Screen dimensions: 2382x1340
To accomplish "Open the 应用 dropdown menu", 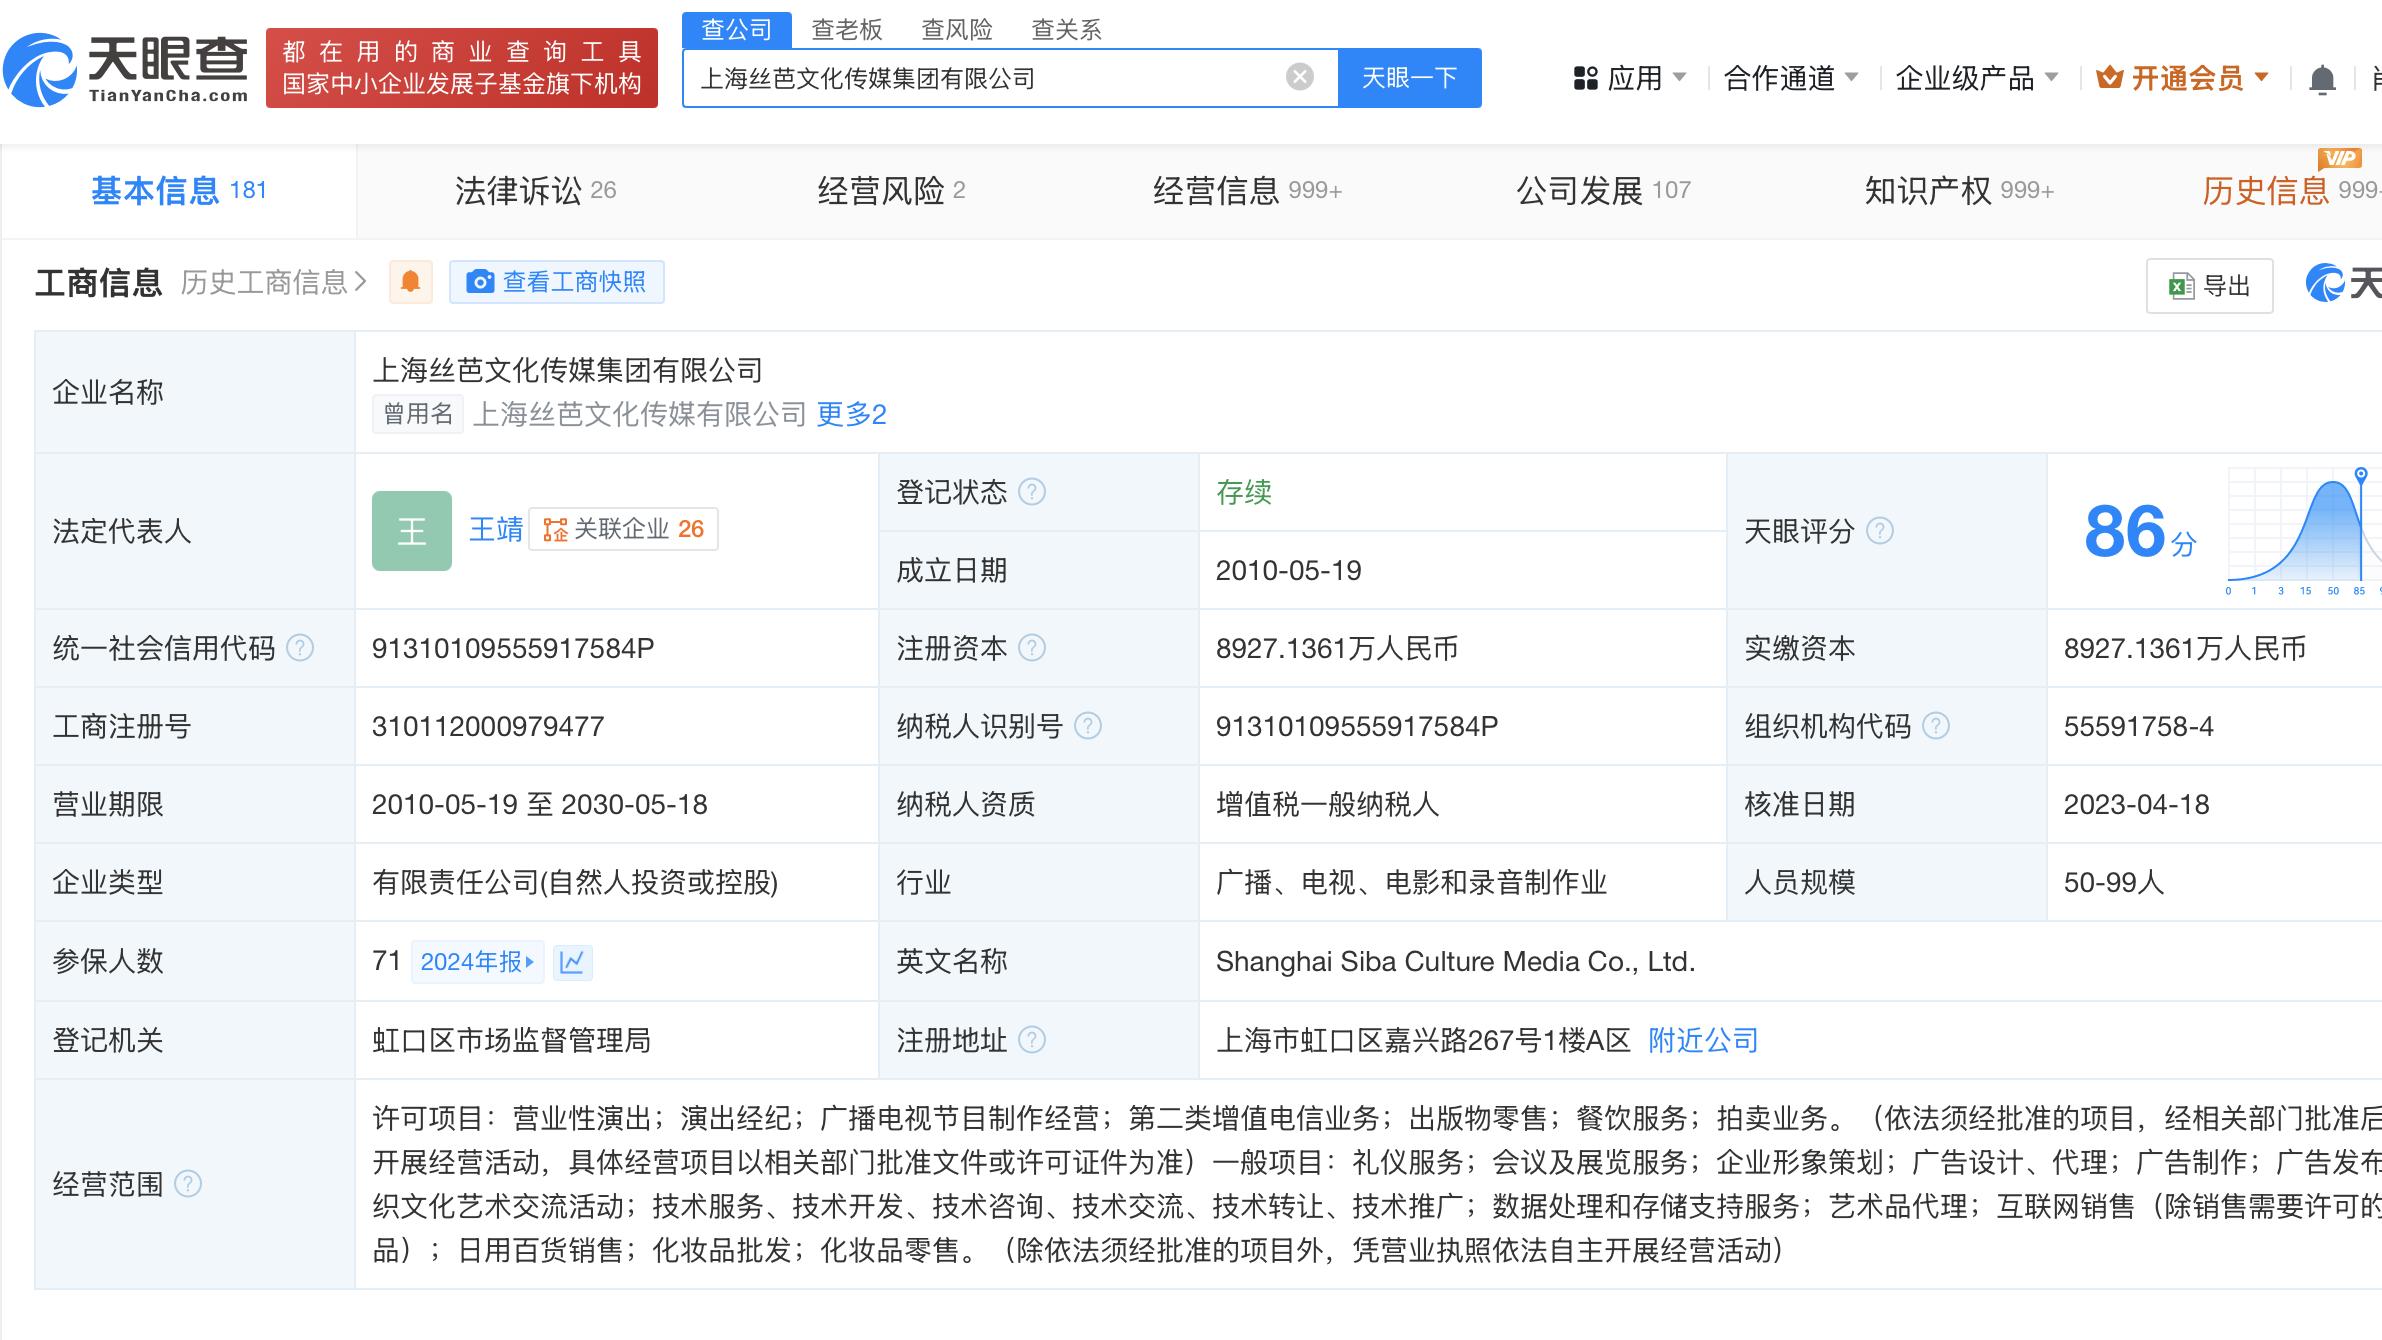I will tap(1630, 78).
